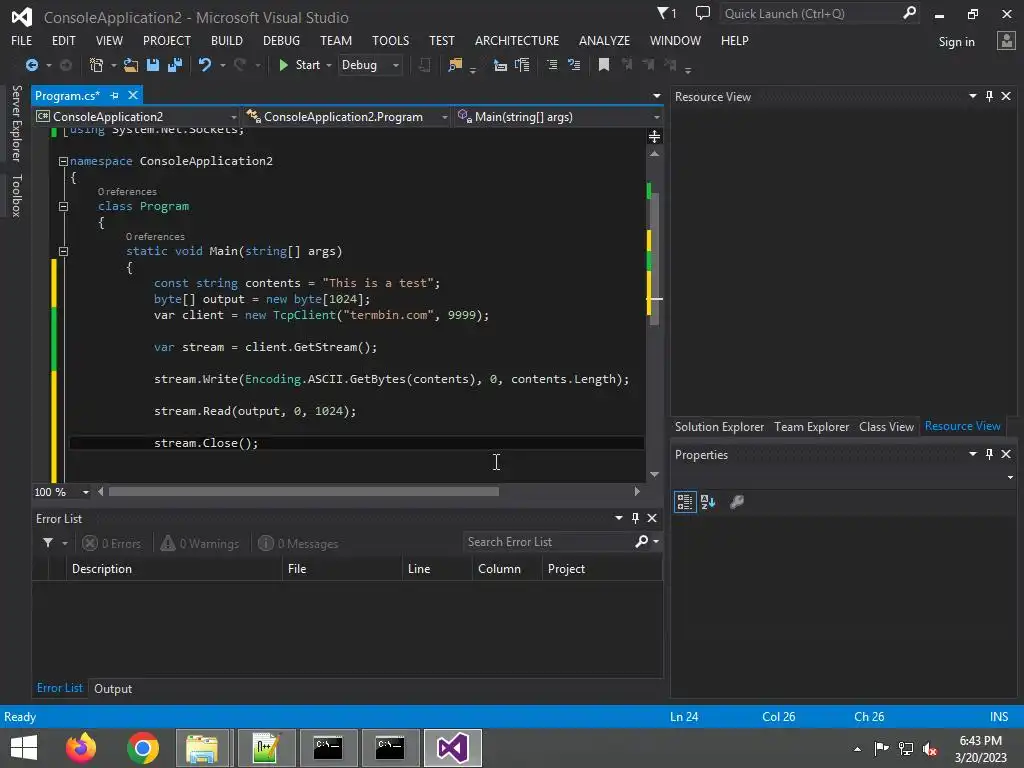Open the TOOLS menu
Viewport: 1024px width, 768px height.
click(x=391, y=40)
